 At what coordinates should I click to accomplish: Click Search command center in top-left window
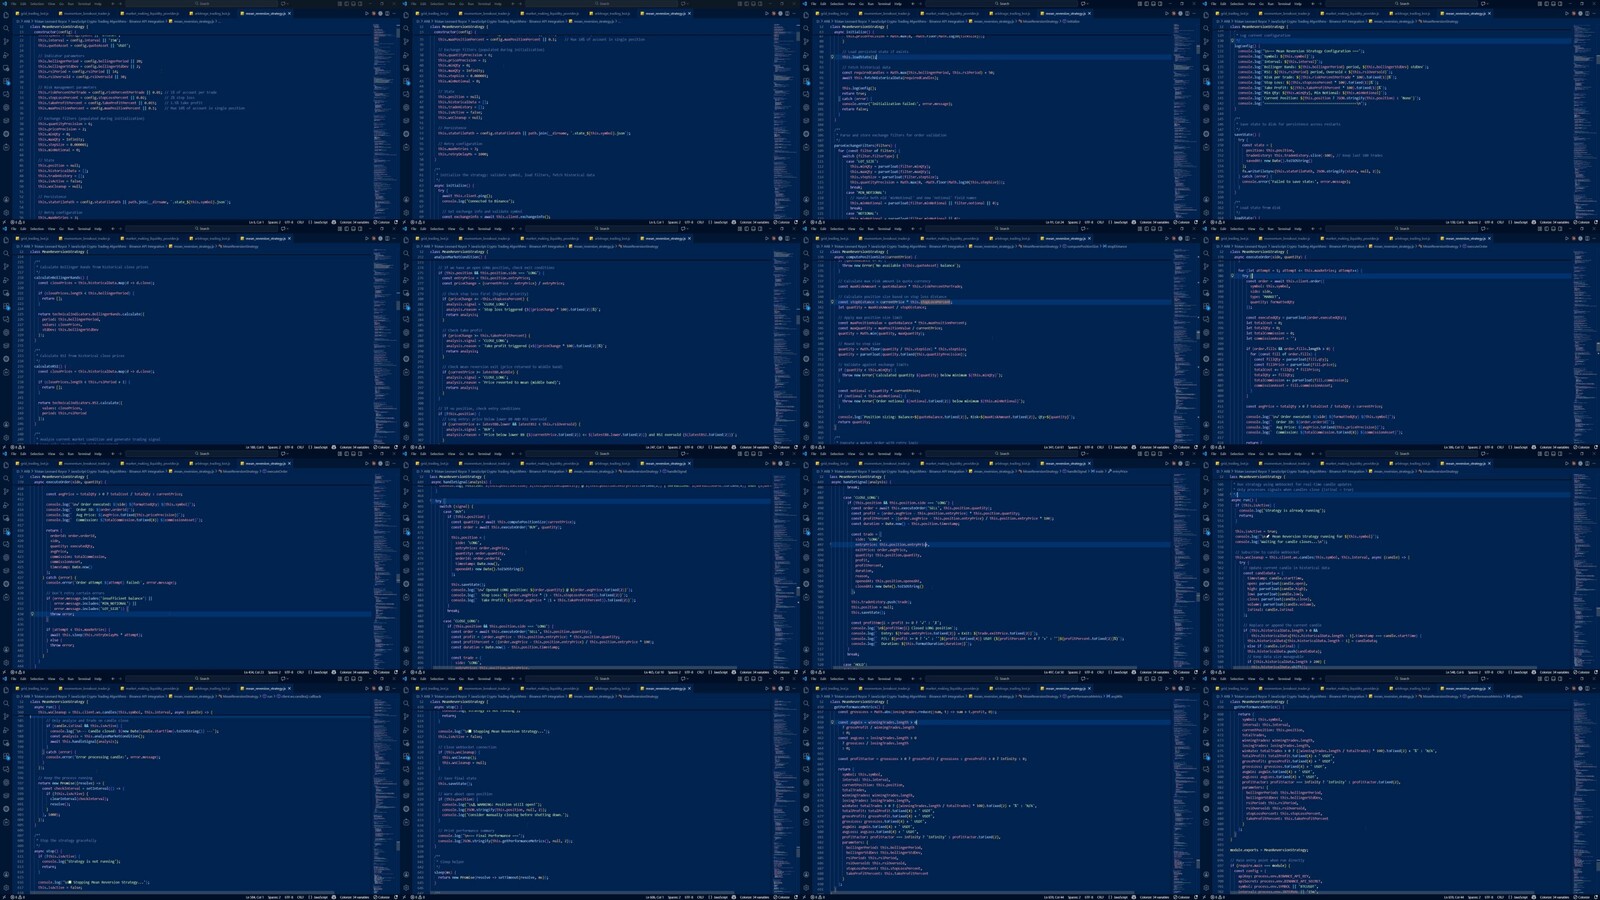tap(204, 4)
